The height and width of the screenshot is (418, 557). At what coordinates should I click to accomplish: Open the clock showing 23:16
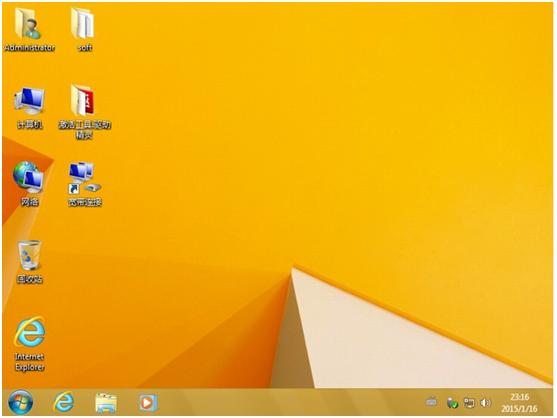(x=519, y=397)
